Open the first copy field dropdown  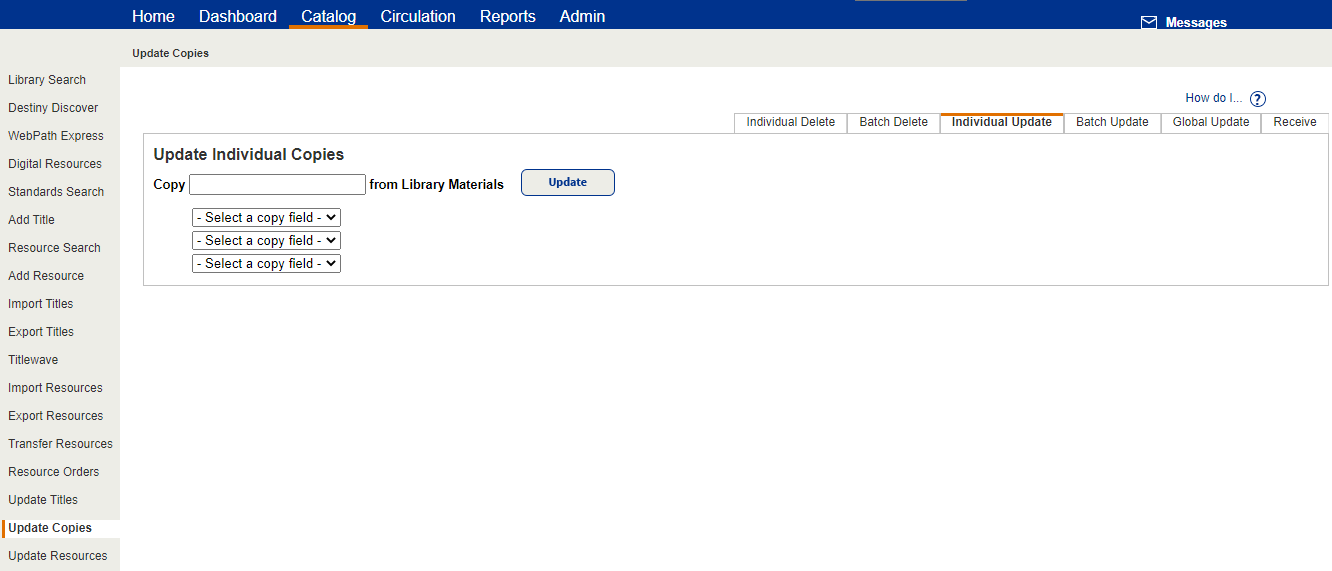tap(266, 217)
